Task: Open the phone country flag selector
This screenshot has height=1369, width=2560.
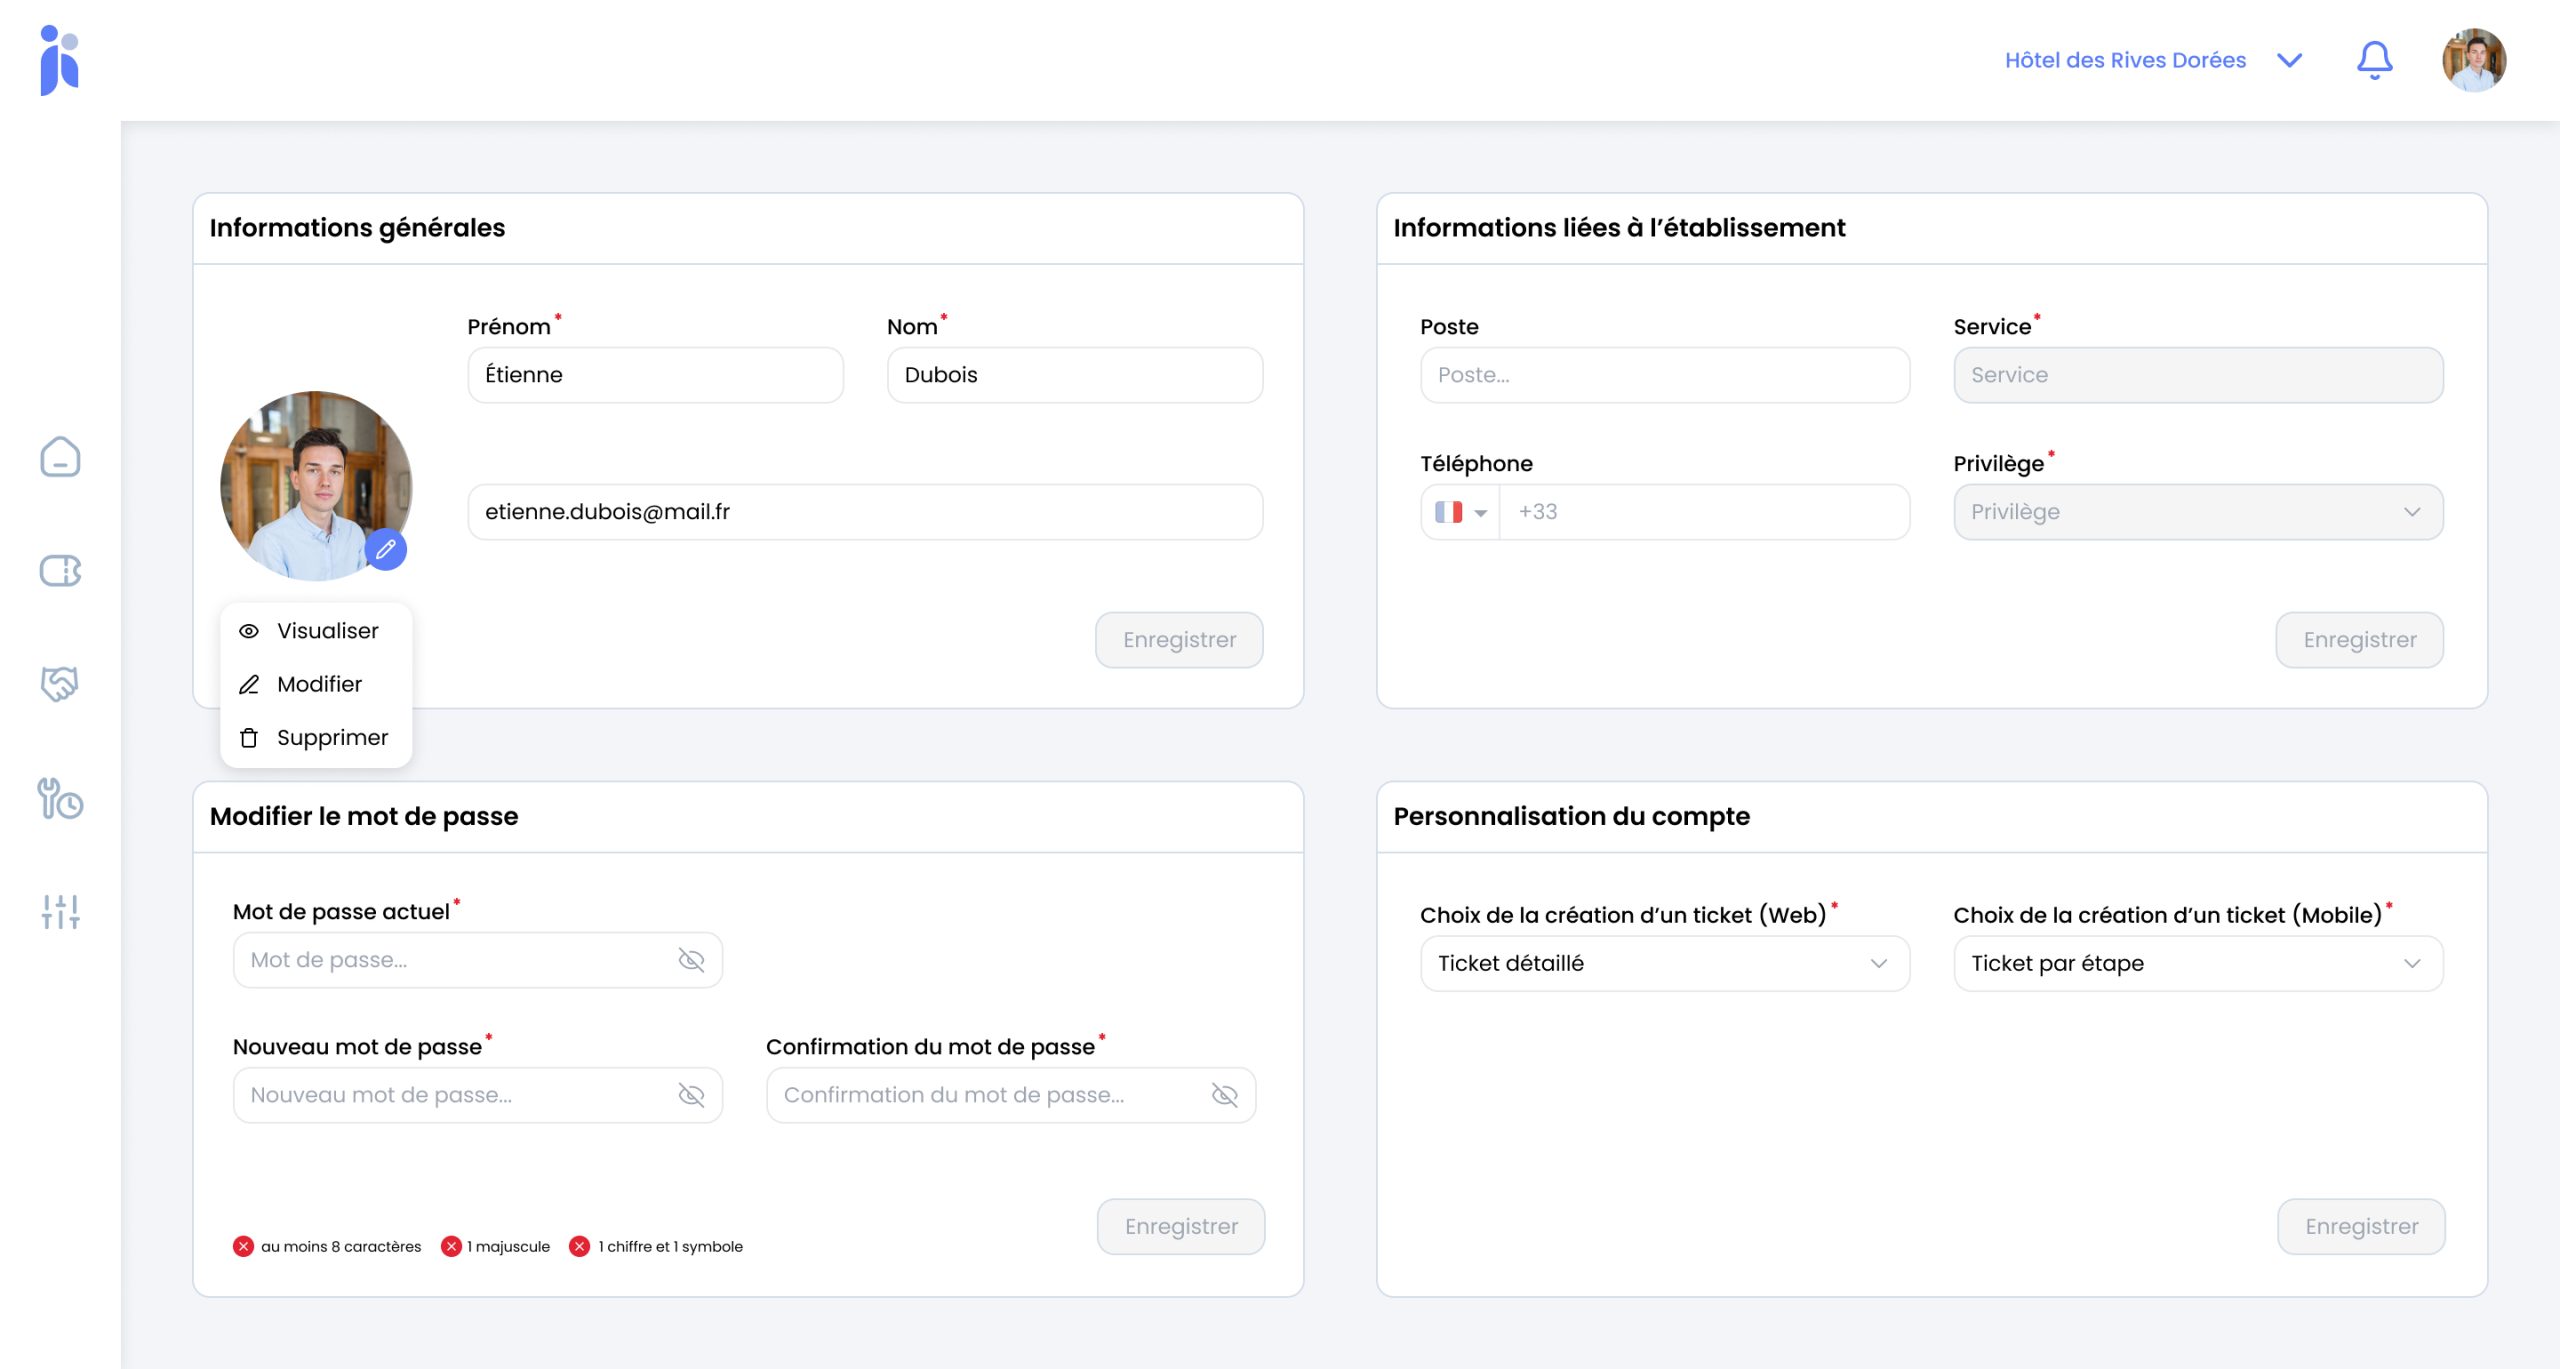Action: pos(1460,512)
